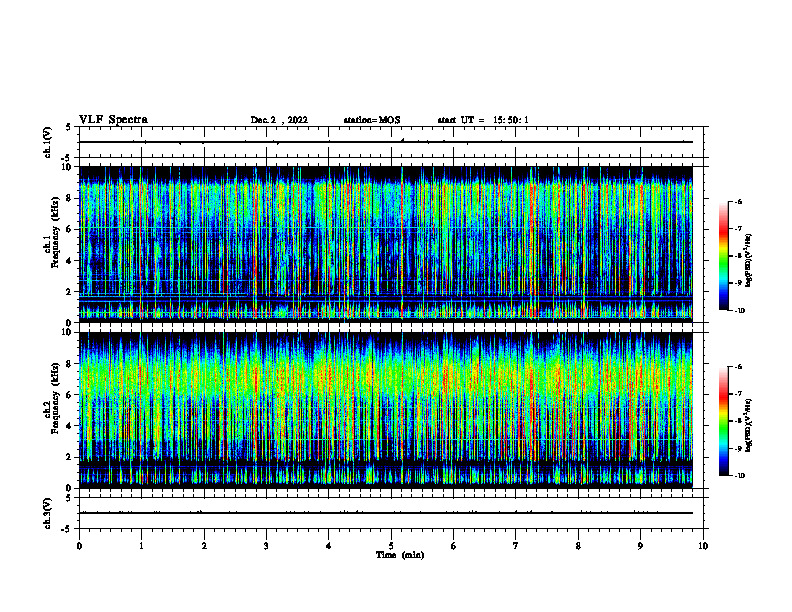Viewport: 792px width, 612px height.
Task: Click the "1" tick on time axis
Action: pos(141,546)
